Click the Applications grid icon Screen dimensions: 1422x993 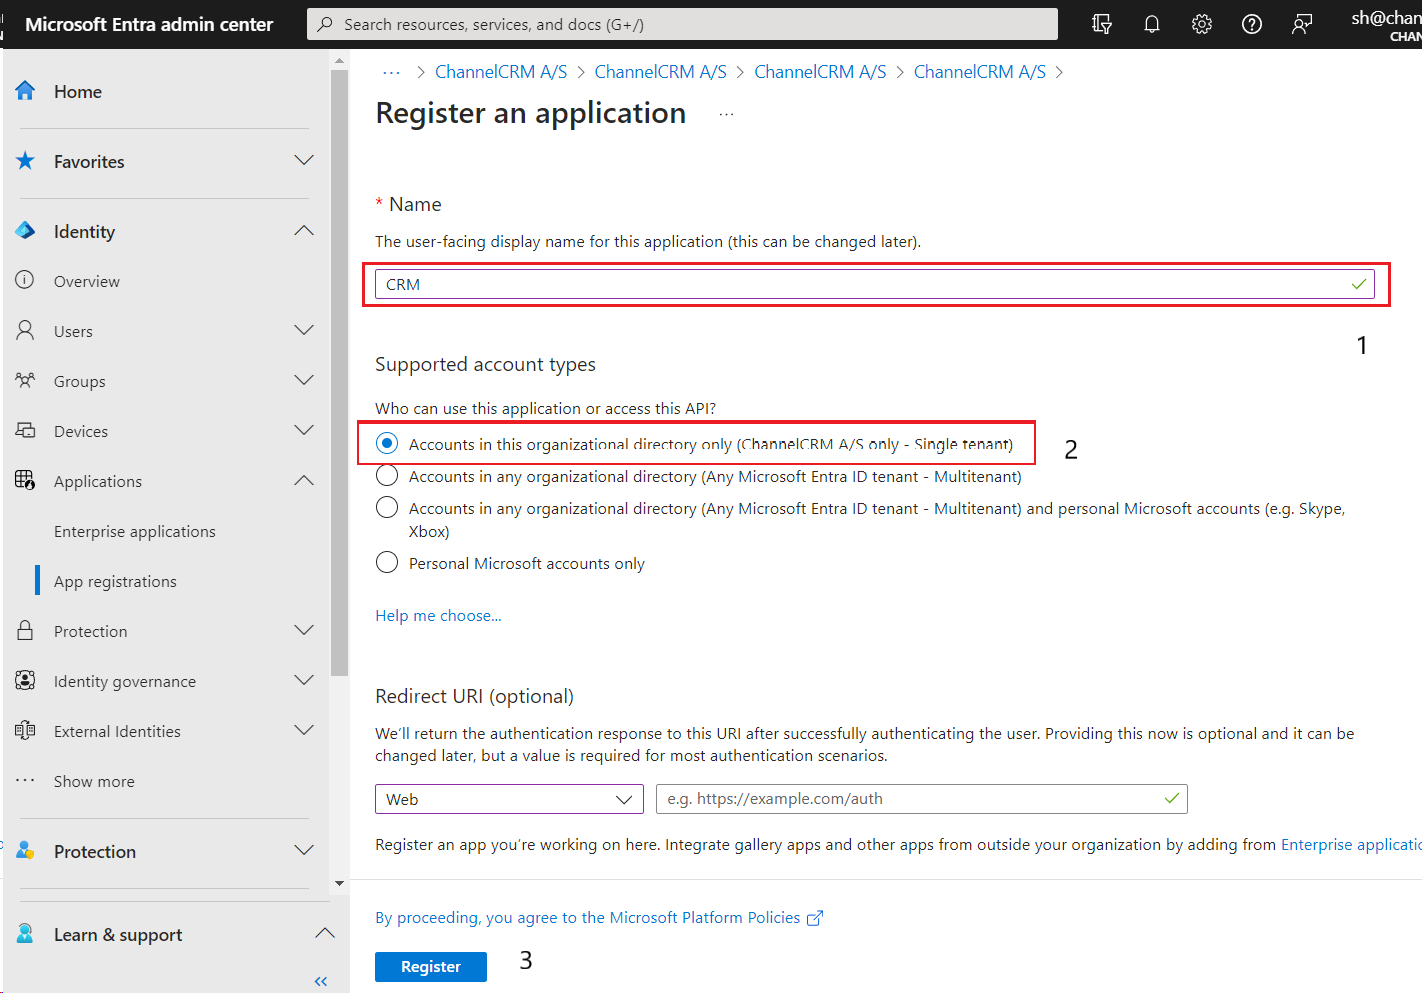tap(25, 480)
